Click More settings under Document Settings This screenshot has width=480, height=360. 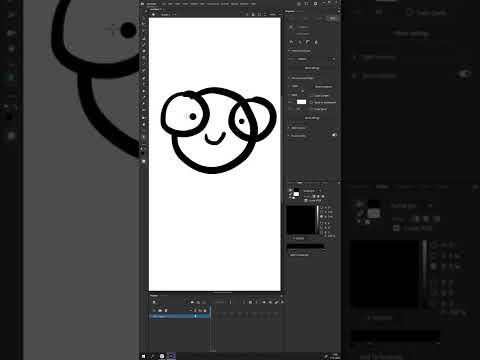coord(312,118)
